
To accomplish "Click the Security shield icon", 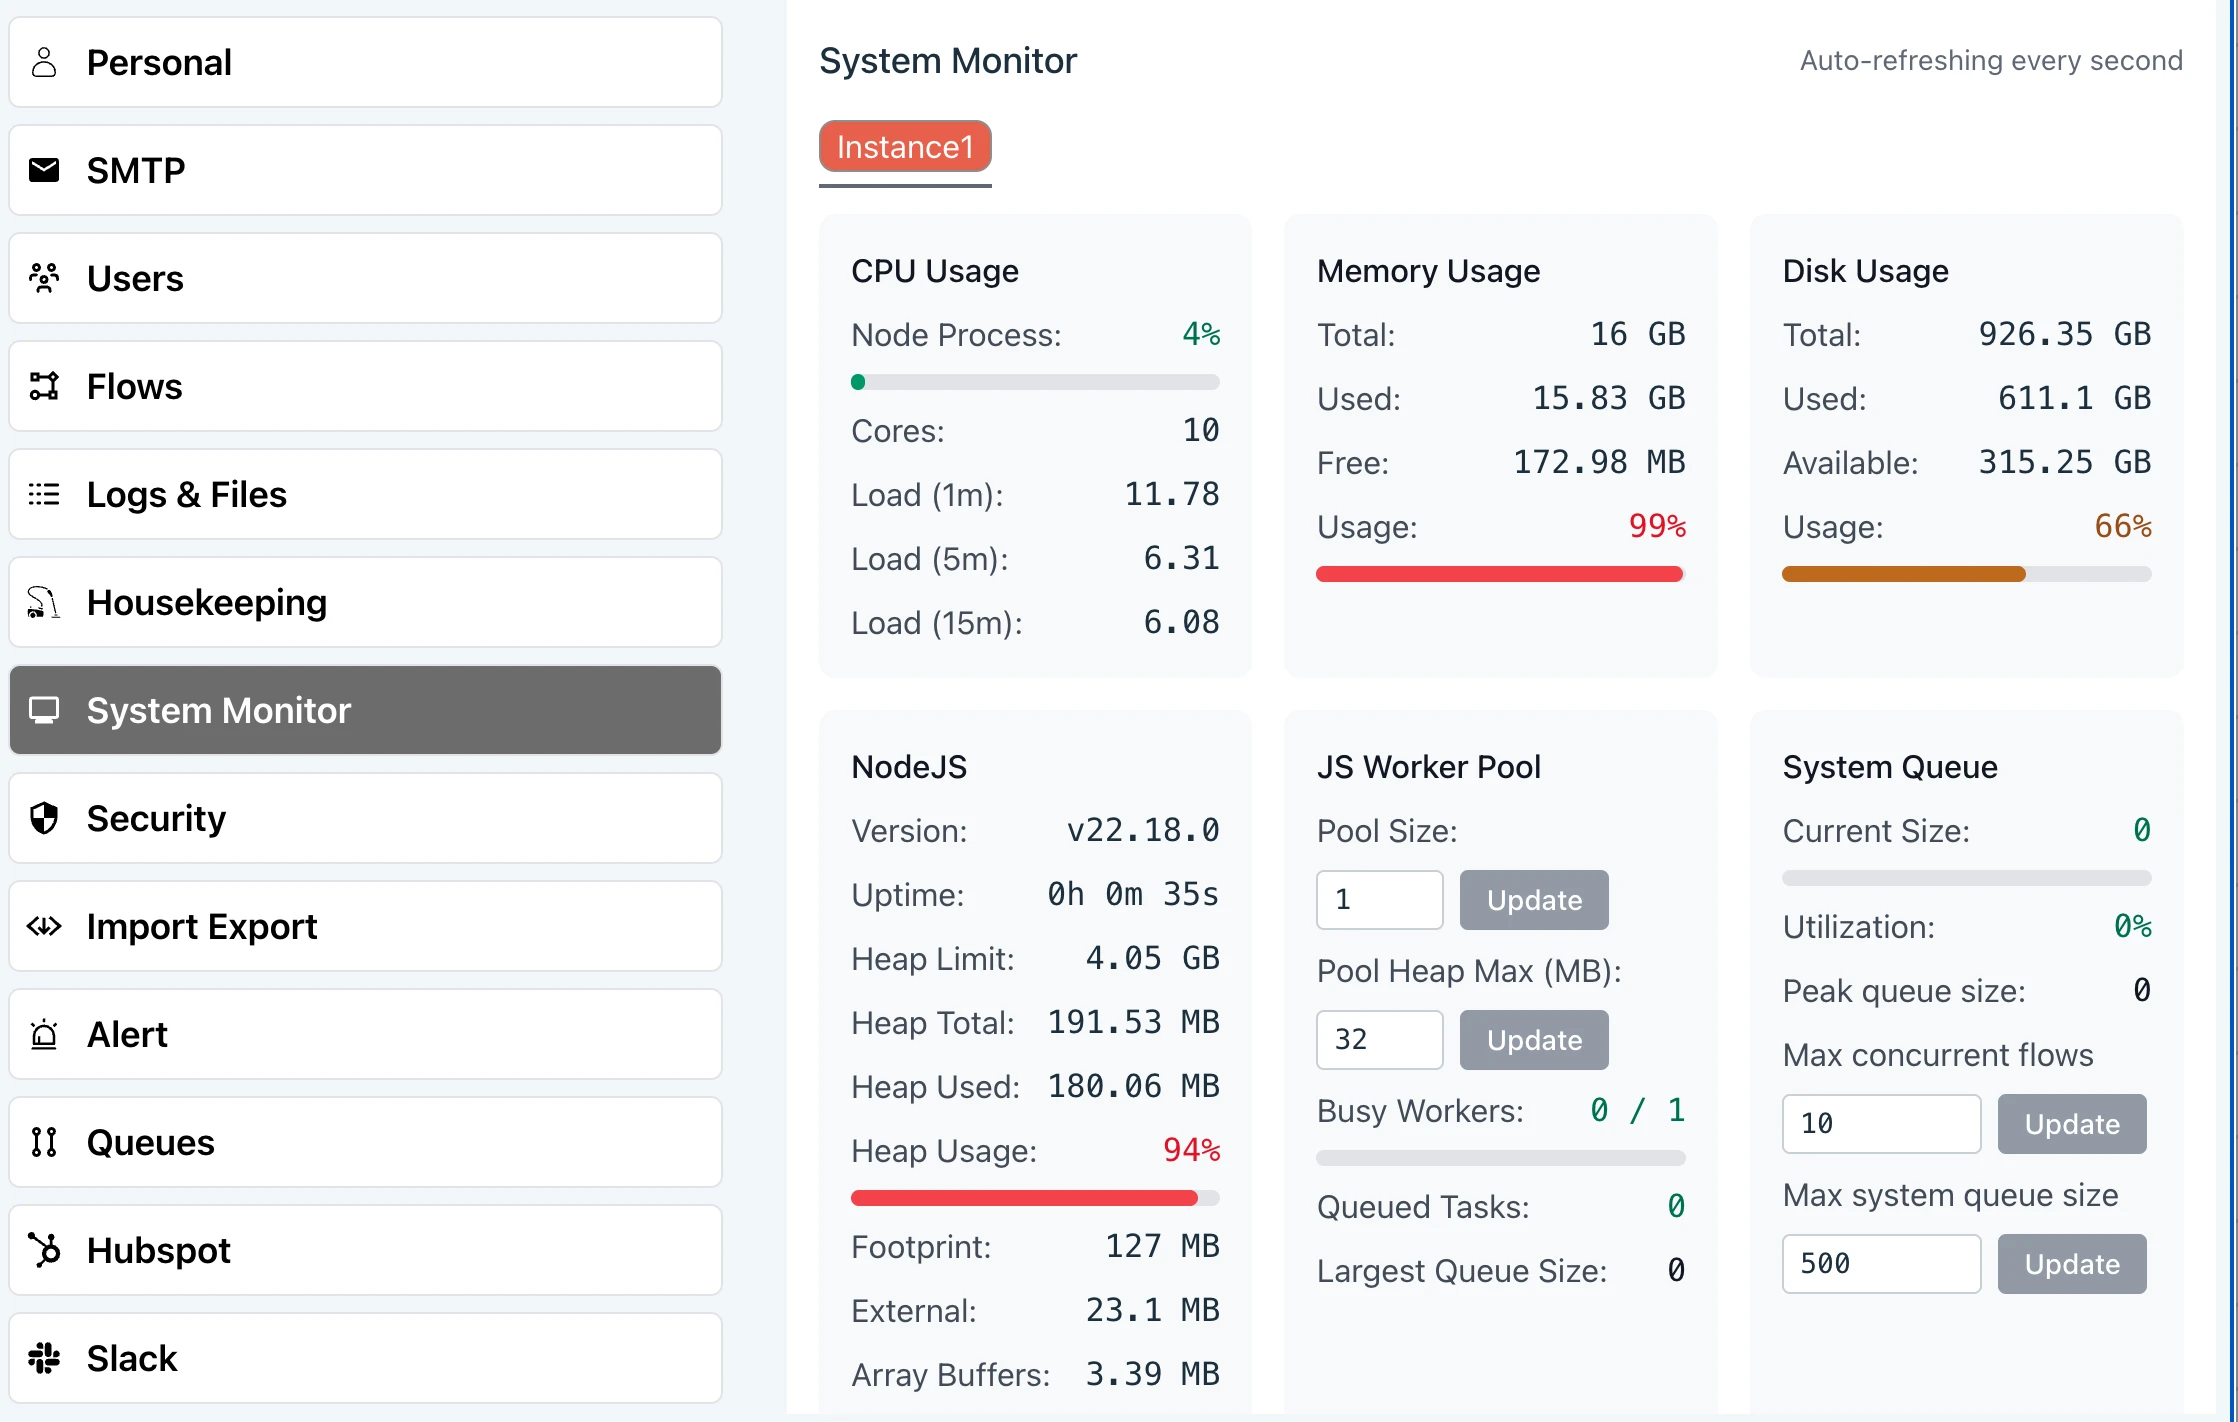I will pyautogui.click(x=44, y=818).
